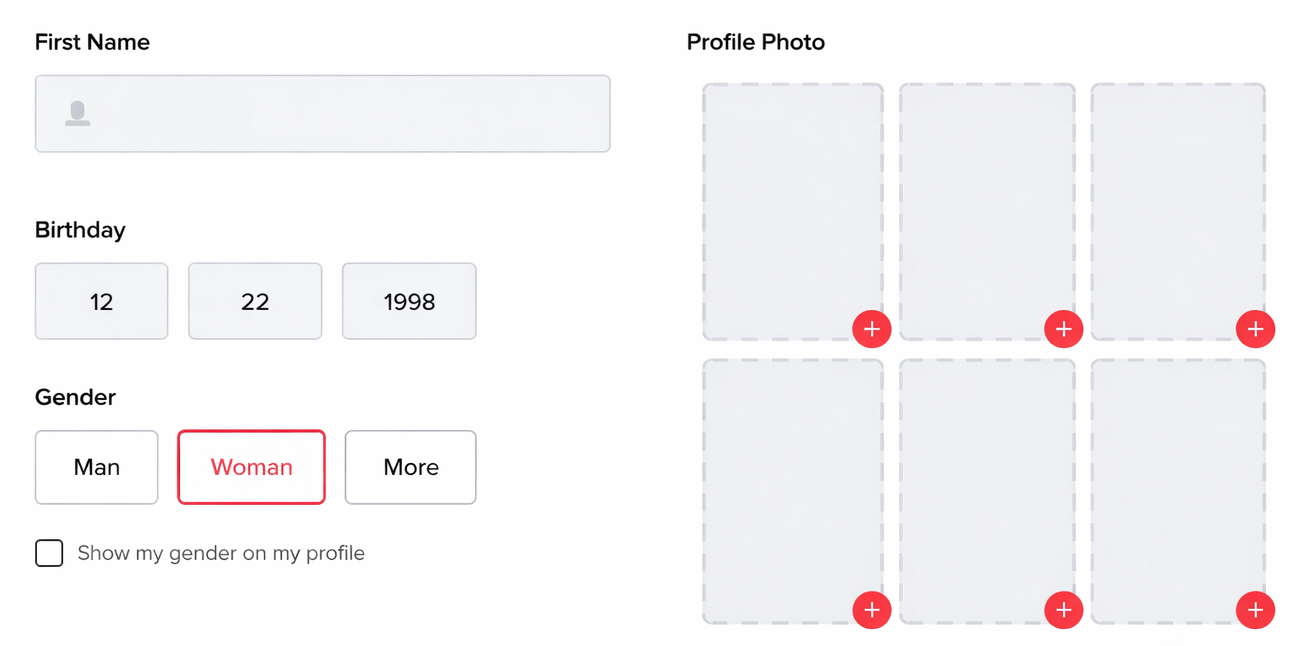
Task: Click the bottom-right empty profile photo slot
Action: 1178,480
